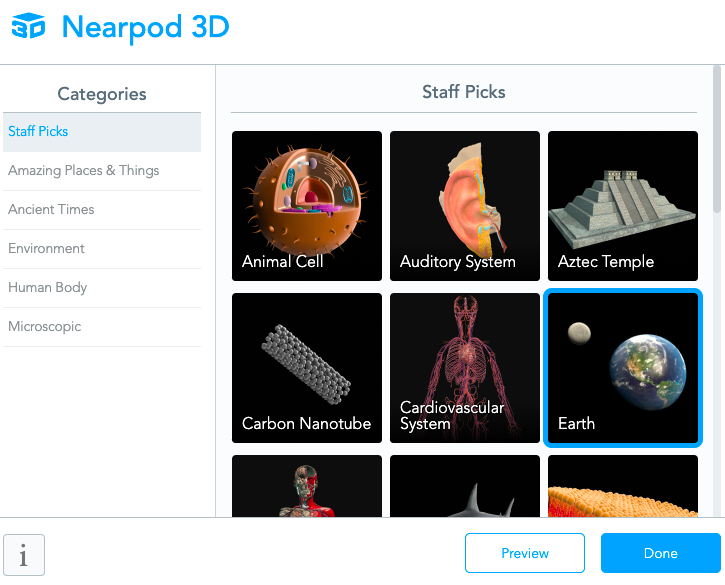The height and width of the screenshot is (585, 725).
Task: Switch to Staff Picks category
Action: (102, 132)
